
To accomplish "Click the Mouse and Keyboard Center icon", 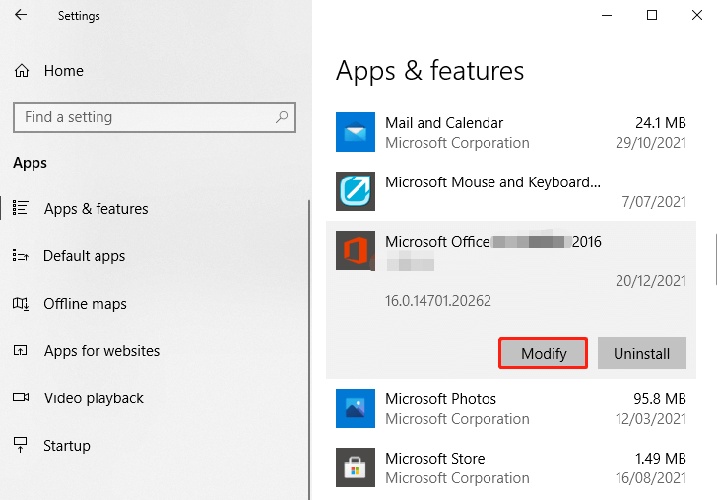I will coord(355,191).
